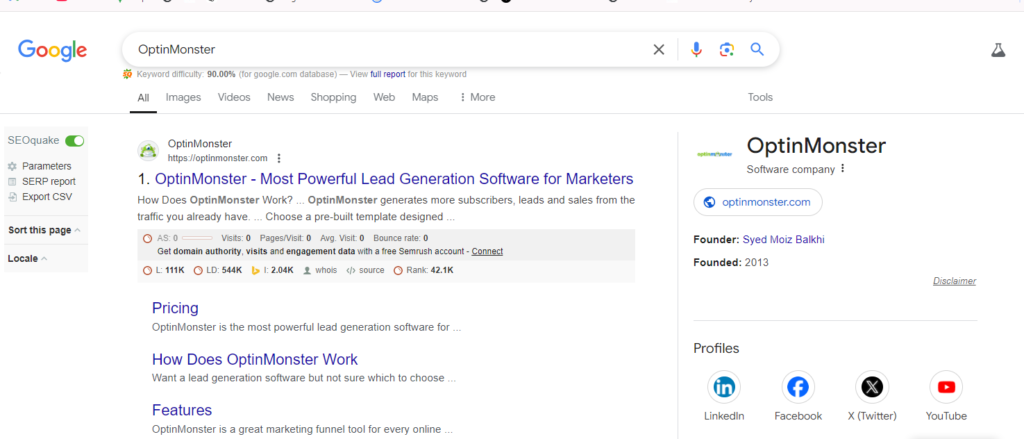Select the All results tab
Screen dimensions: 1024x439
click(143, 97)
